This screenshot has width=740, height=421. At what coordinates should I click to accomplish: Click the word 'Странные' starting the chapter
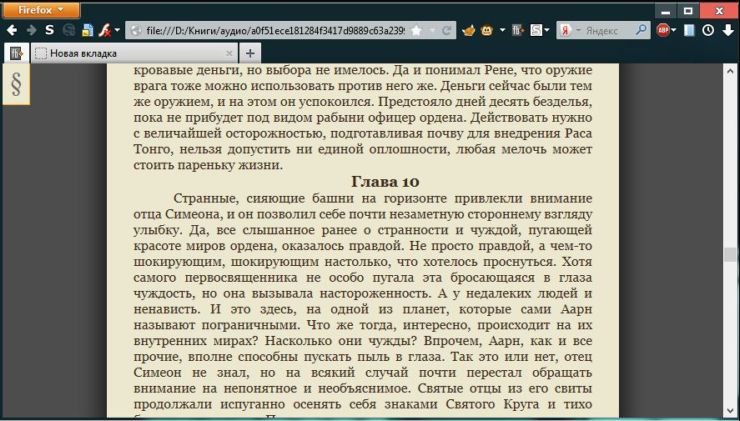202,198
